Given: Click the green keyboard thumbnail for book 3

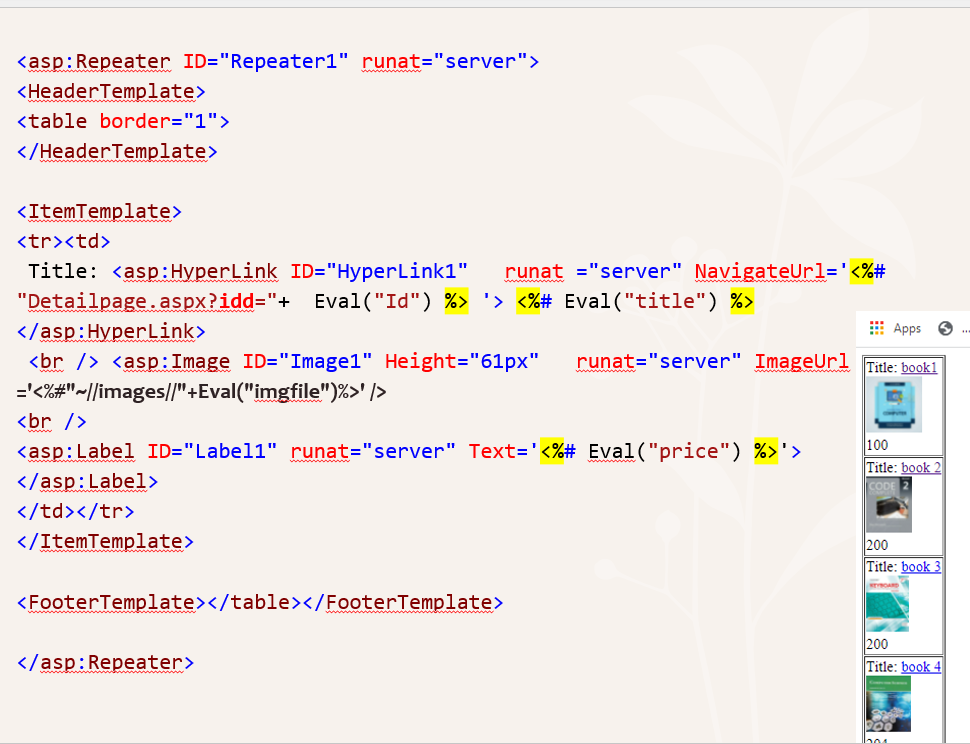Looking at the screenshot, I should [888, 602].
